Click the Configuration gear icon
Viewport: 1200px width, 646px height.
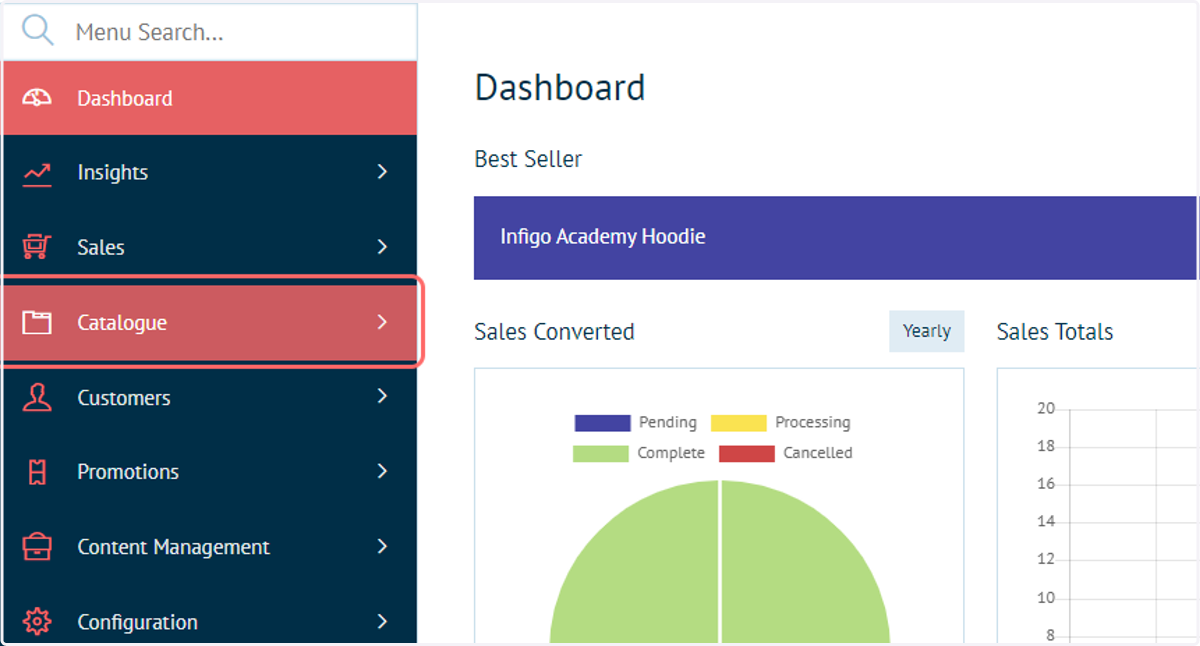[x=37, y=621]
